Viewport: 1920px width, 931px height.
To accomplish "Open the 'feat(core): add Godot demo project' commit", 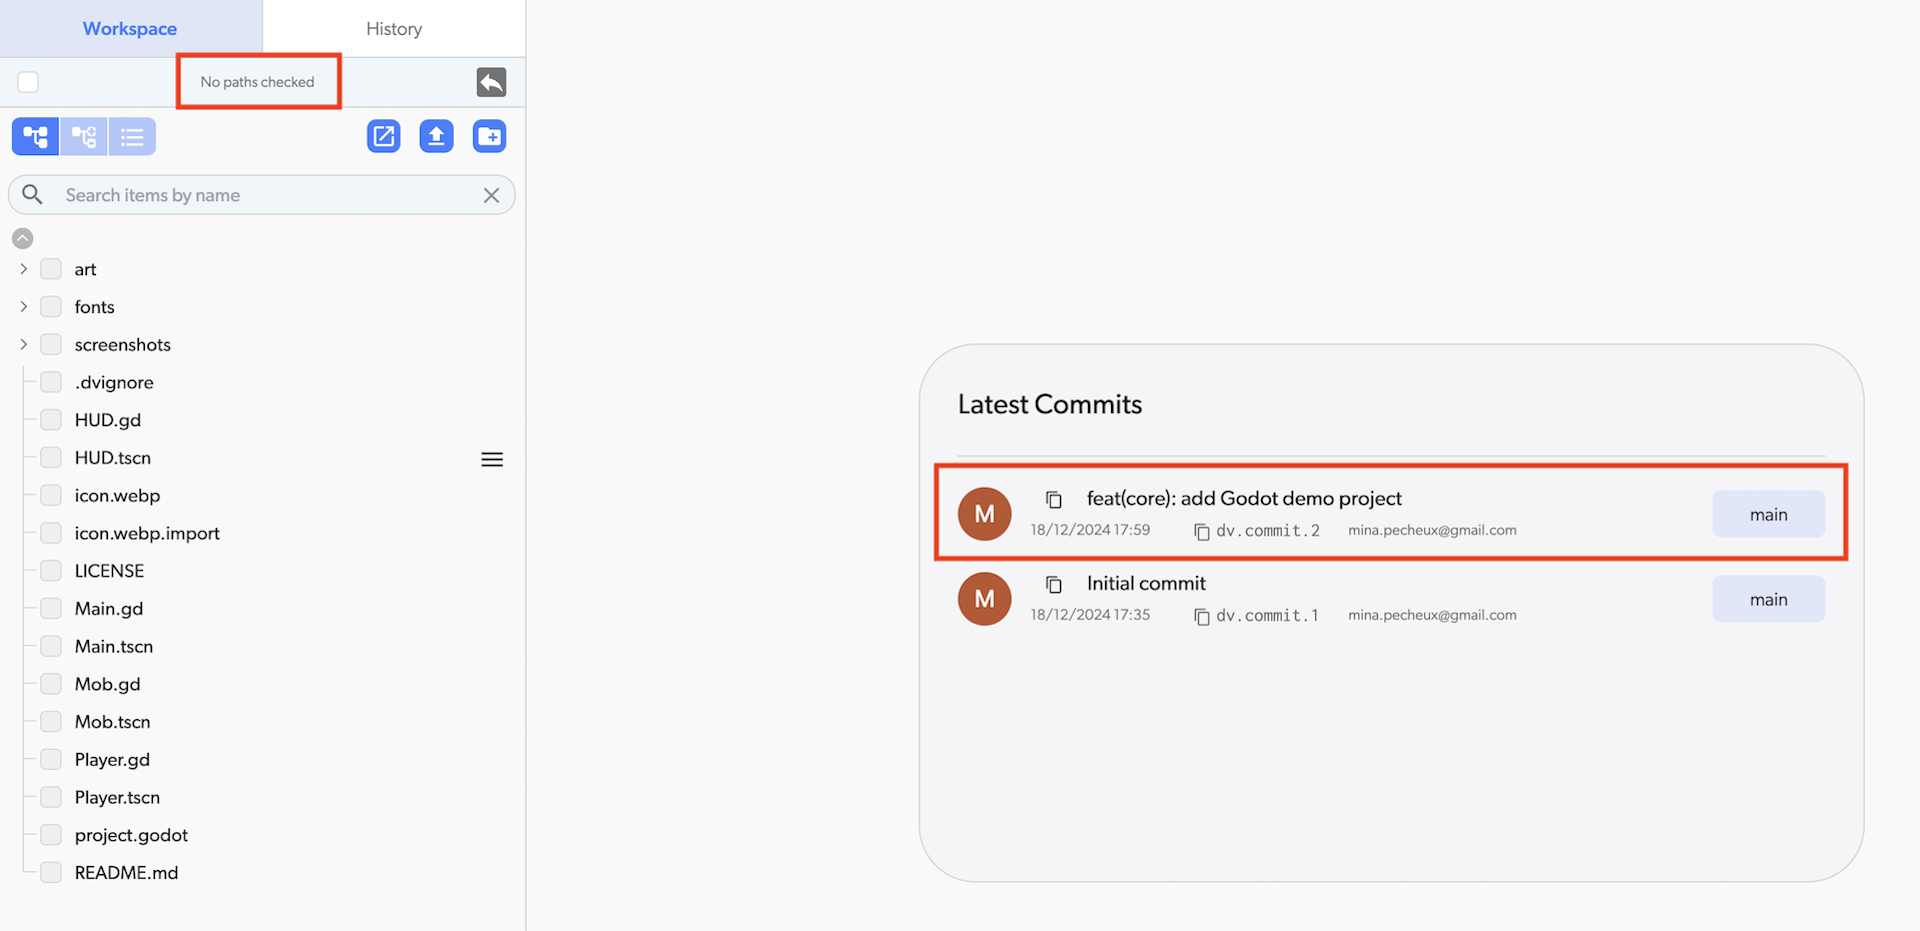I will (1244, 498).
